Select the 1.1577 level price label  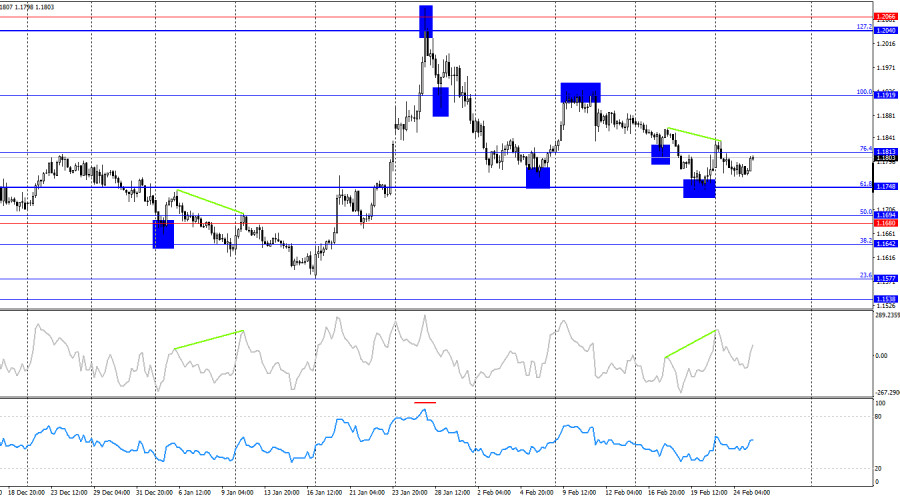(x=885, y=278)
